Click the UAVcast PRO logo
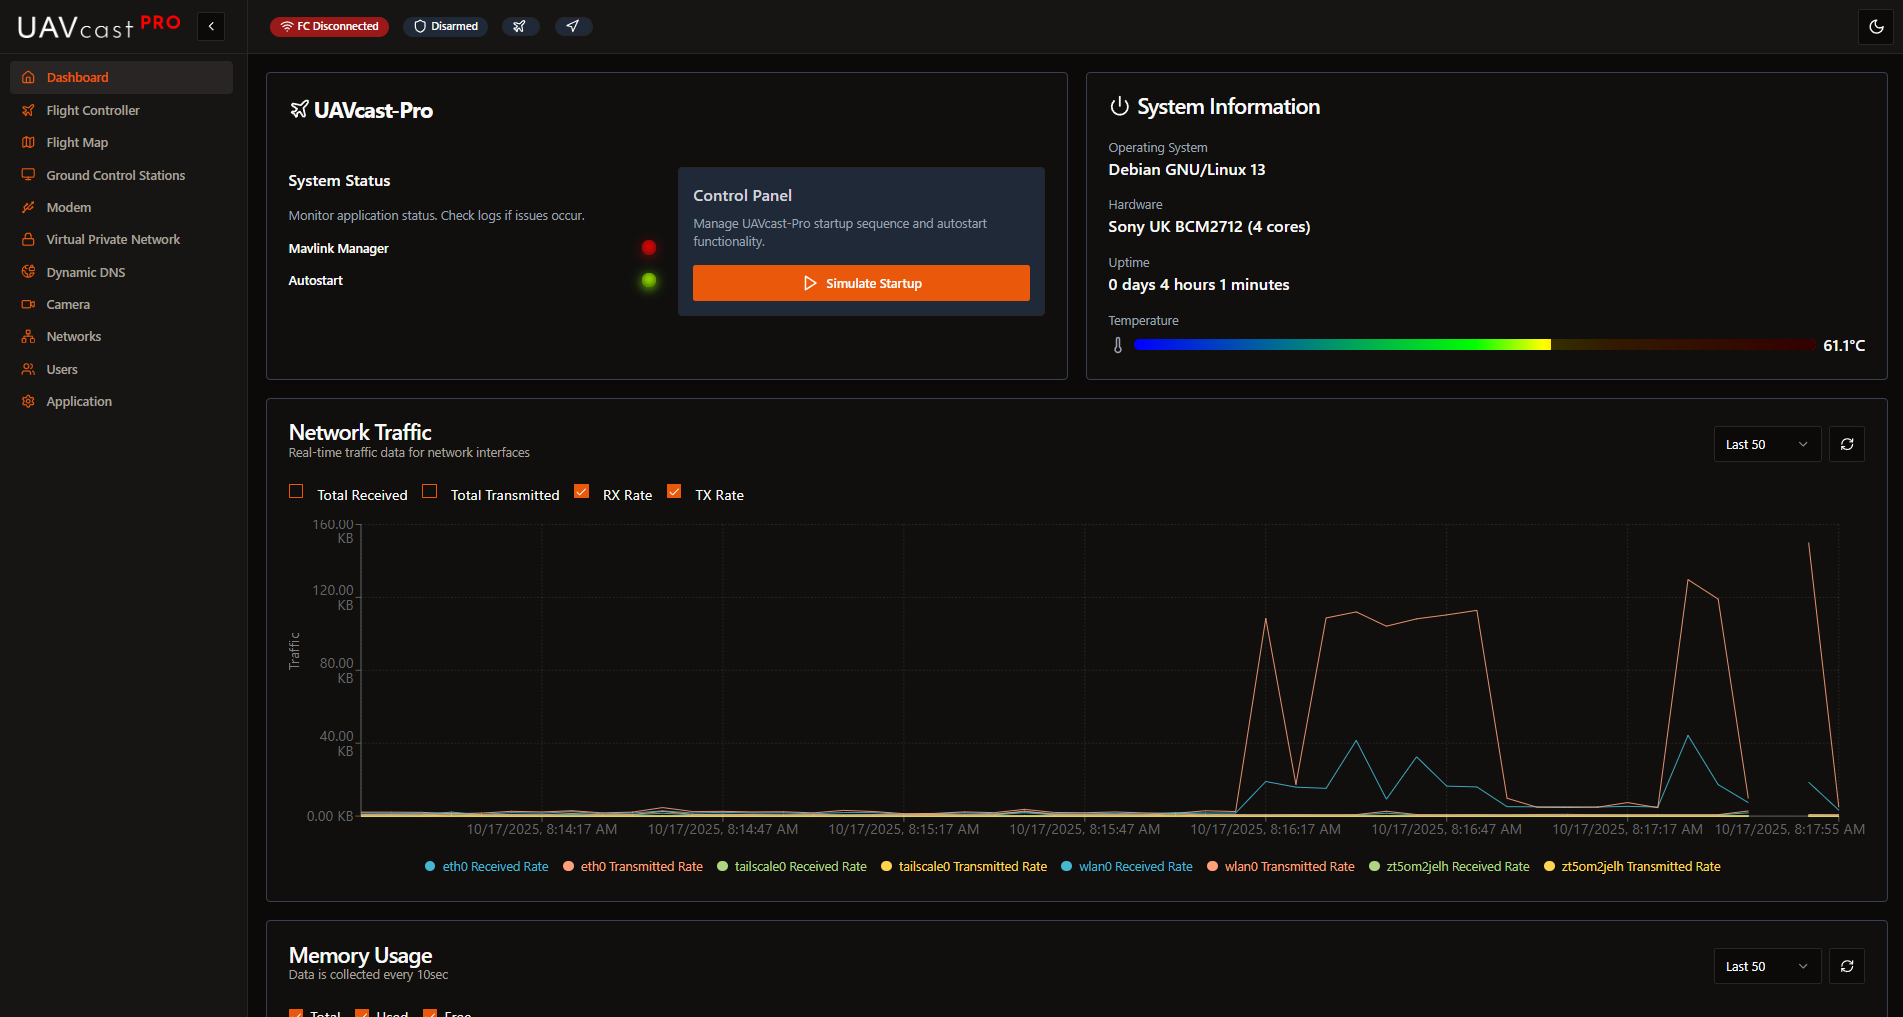This screenshot has width=1903, height=1017. coord(98,27)
